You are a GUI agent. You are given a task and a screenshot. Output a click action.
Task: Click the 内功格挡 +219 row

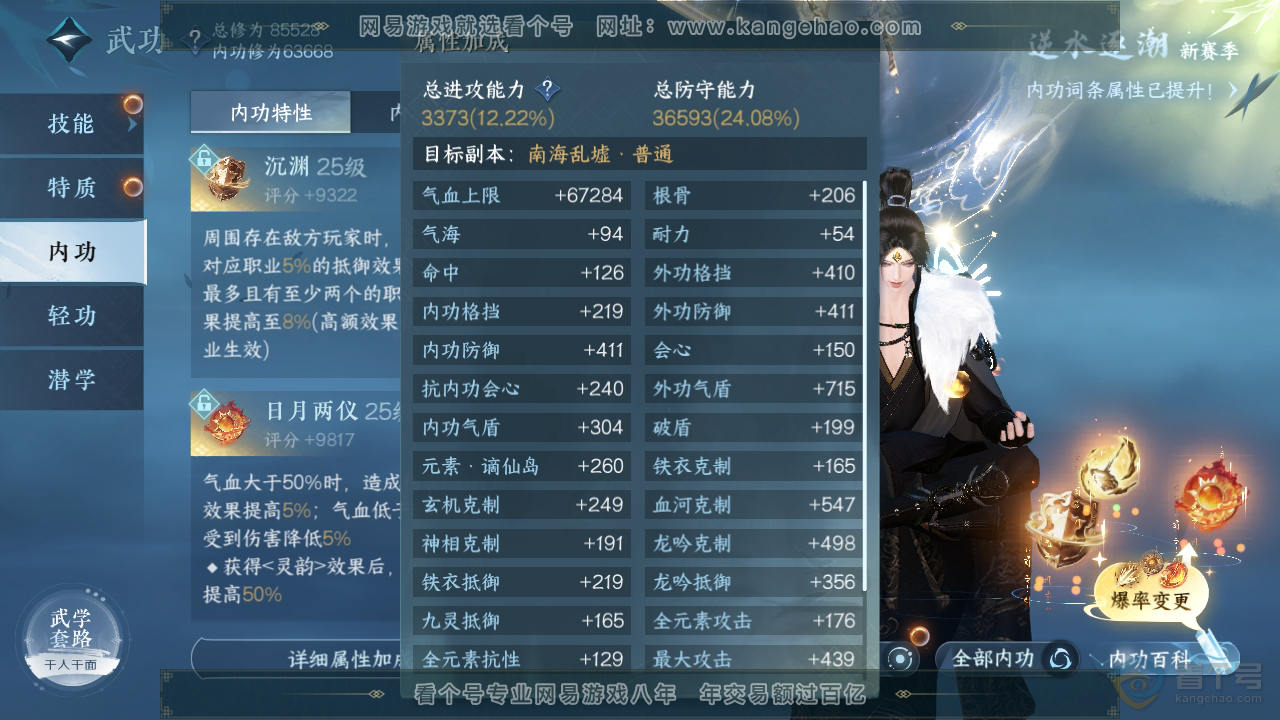pyautogui.click(x=522, y=311)
